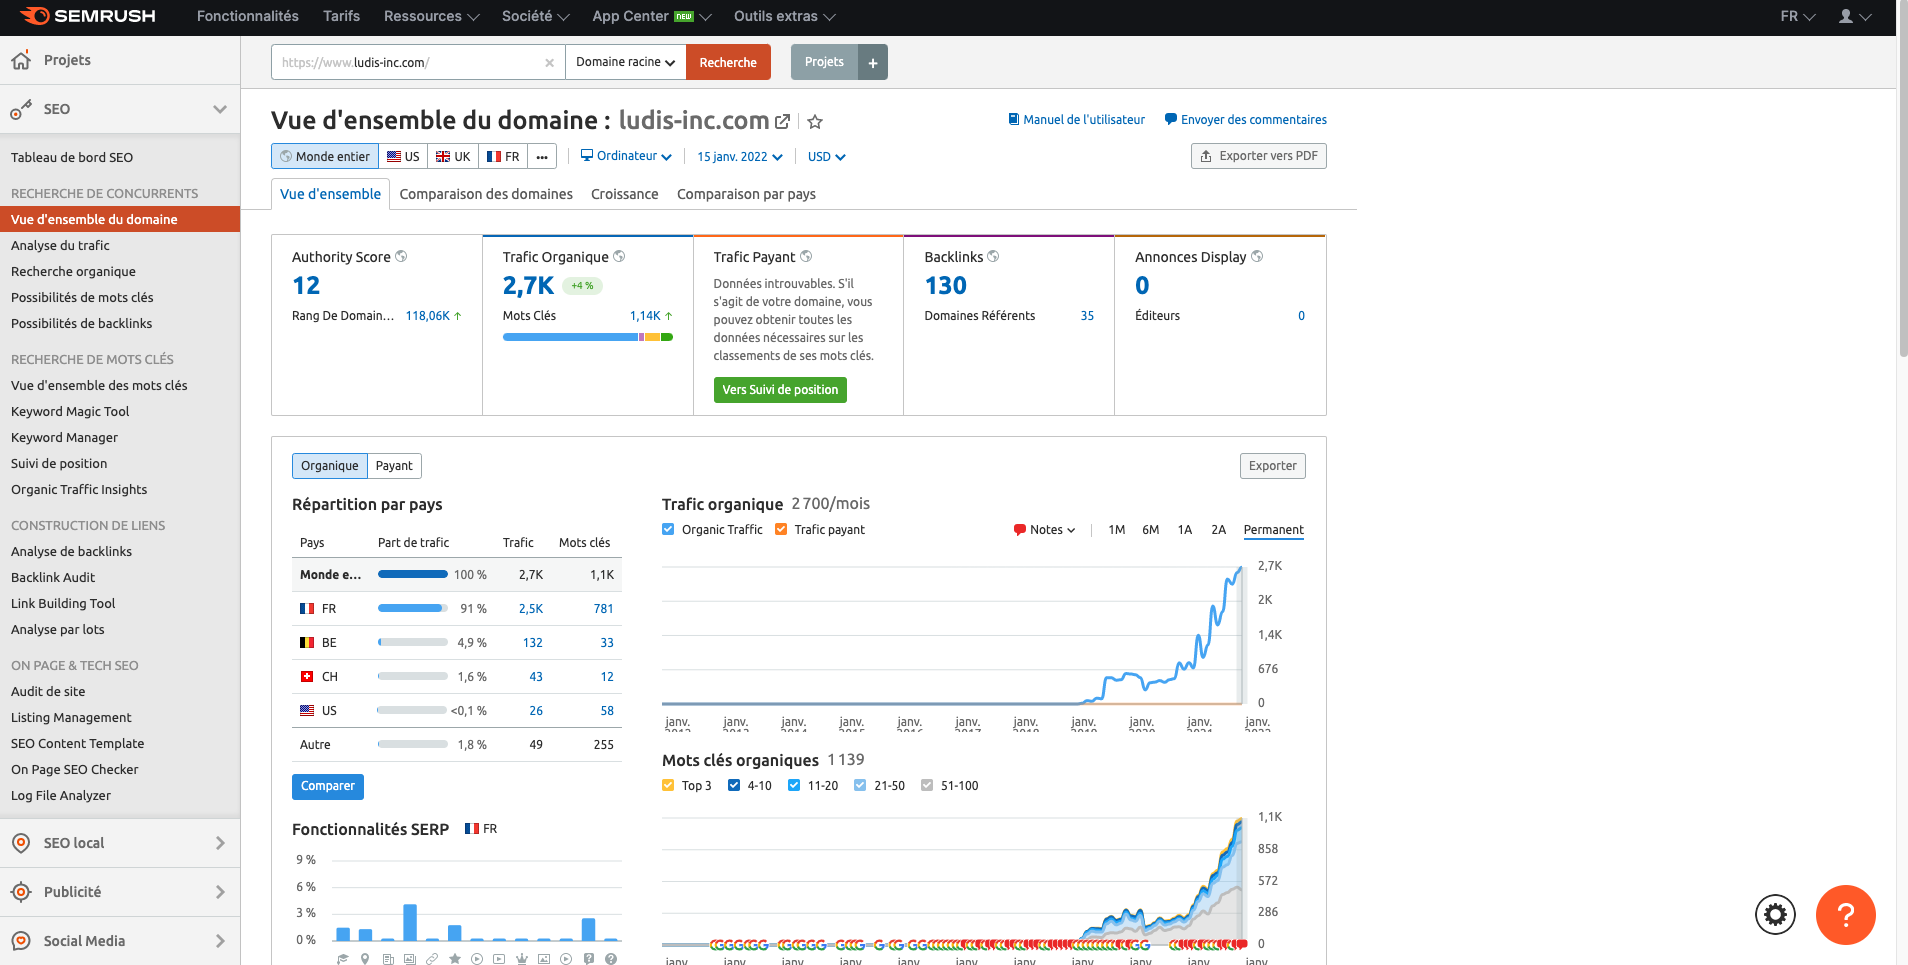Open the Ressources menu dropdown
This screenshot has width=1908, height=965.
[x=432, y=16]
